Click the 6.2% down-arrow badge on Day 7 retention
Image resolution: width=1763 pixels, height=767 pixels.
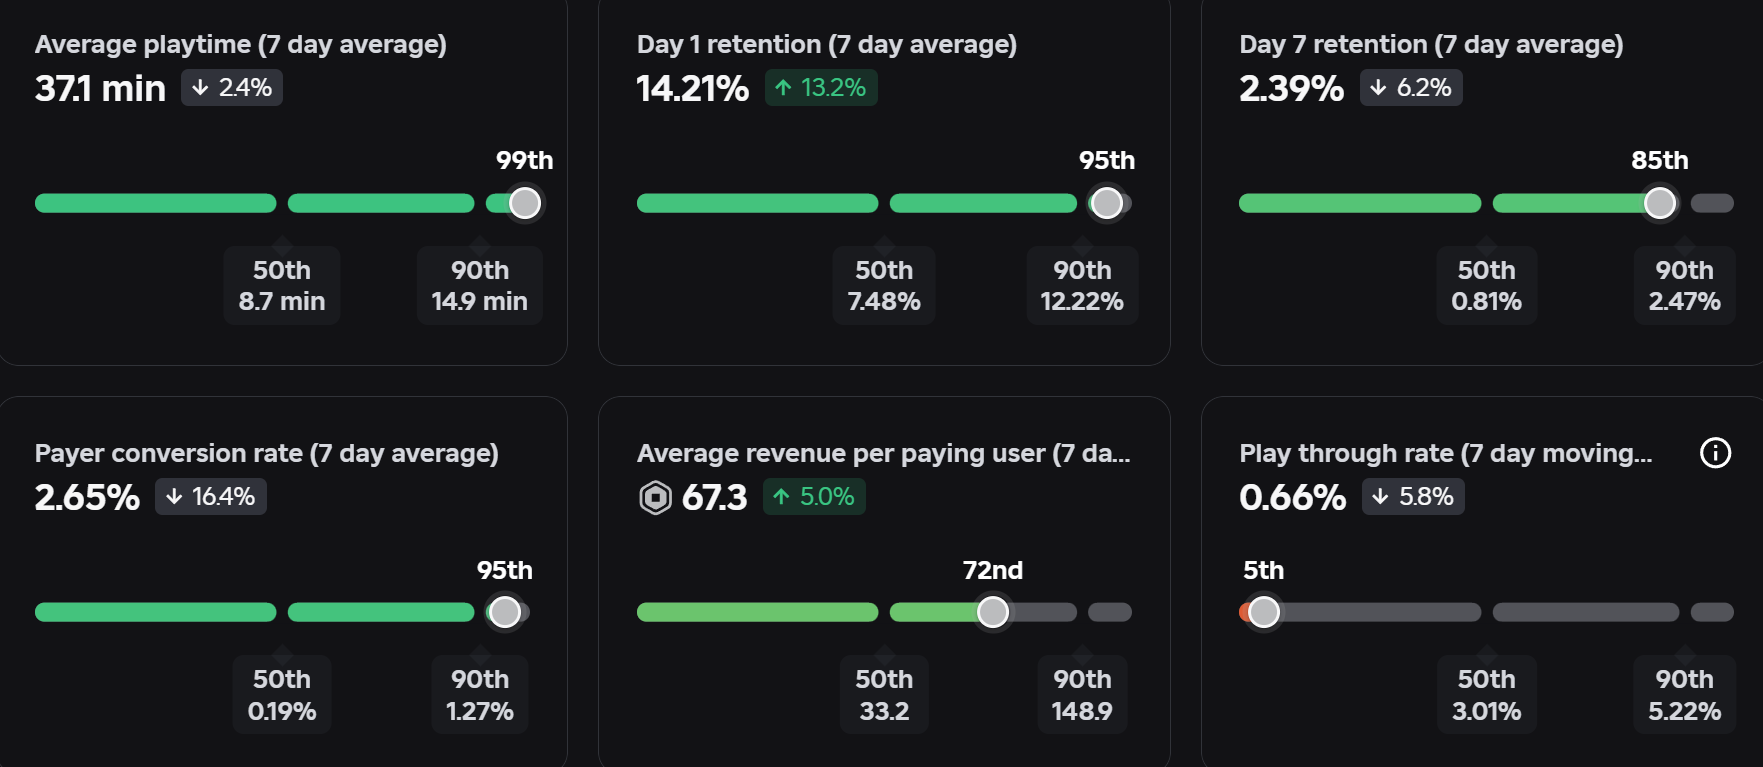click(1411, 88)
